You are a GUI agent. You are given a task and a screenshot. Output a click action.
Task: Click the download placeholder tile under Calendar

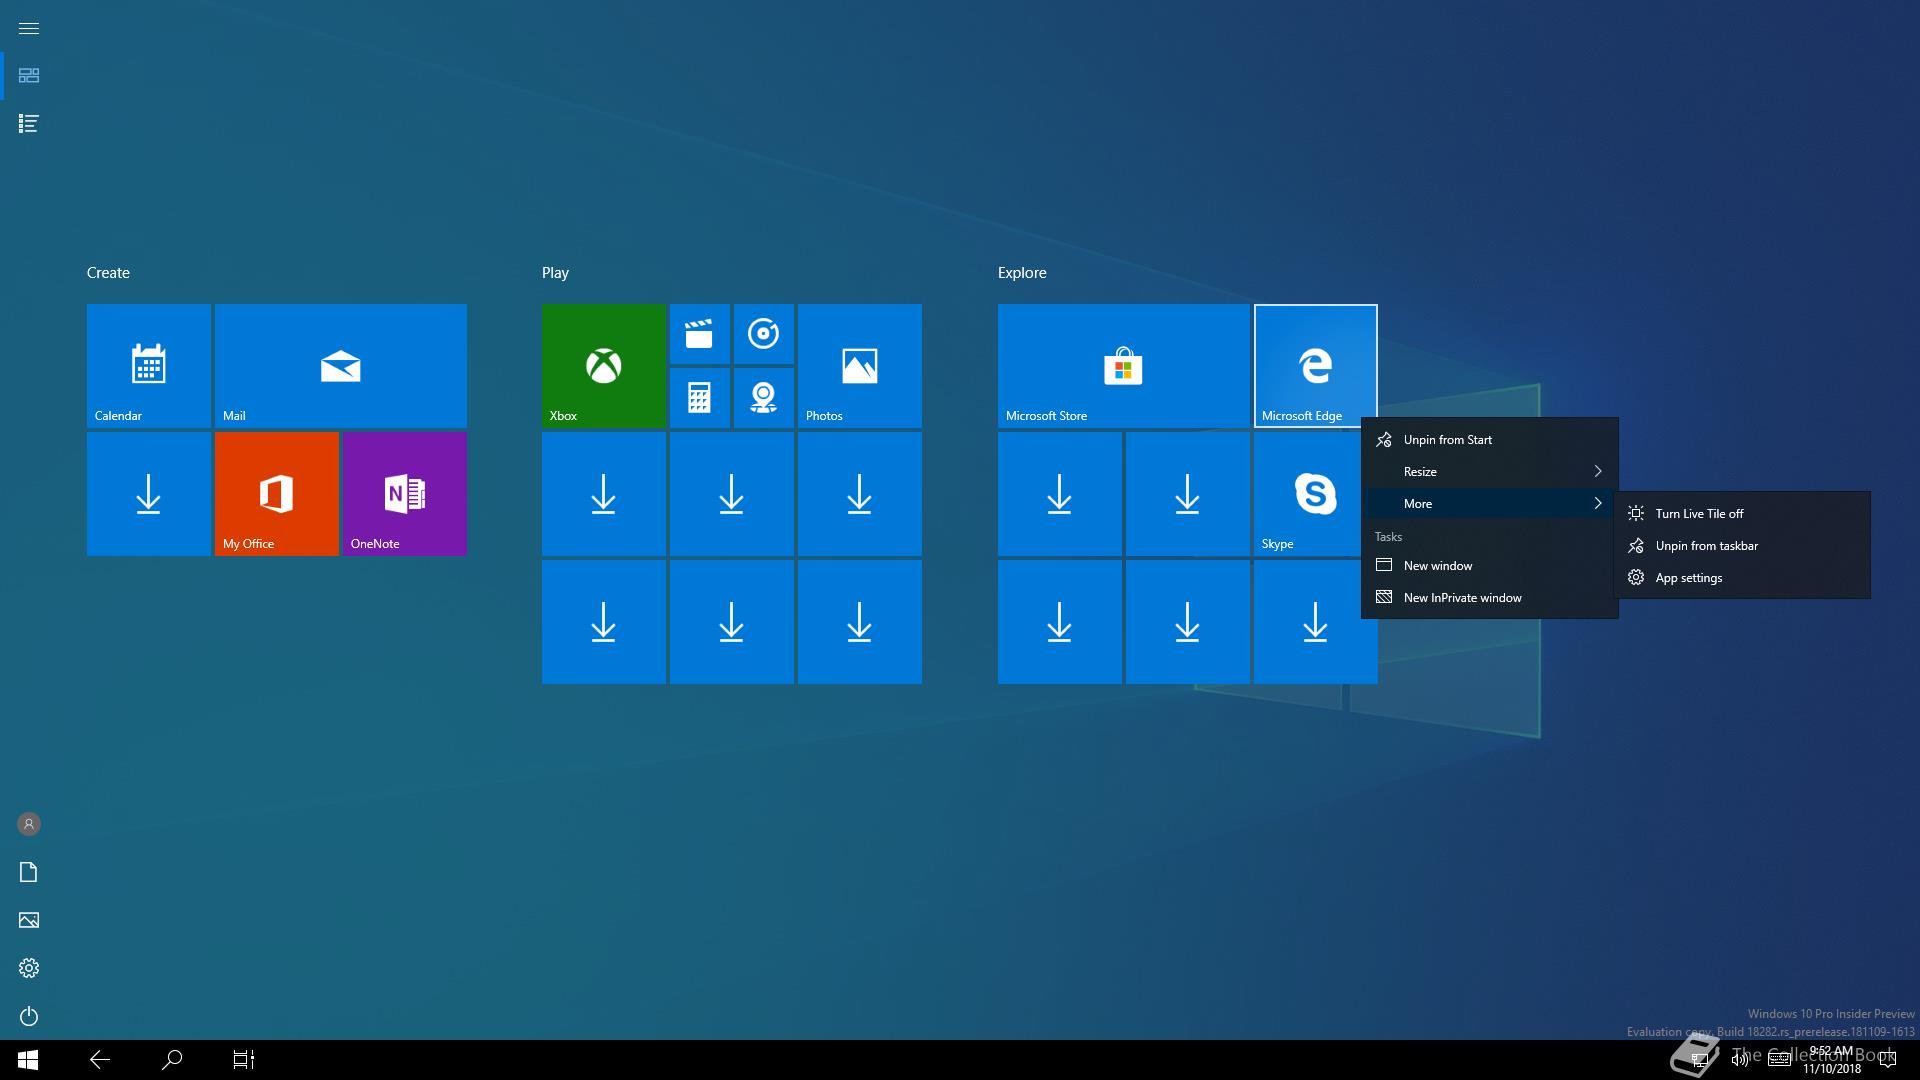click(149, 494)
